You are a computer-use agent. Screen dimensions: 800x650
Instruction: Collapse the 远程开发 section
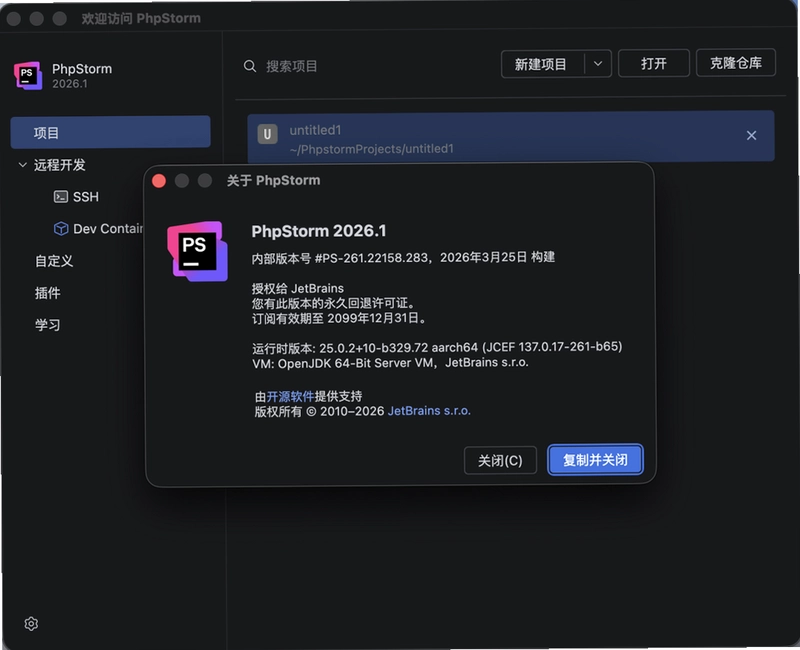tap(22, 165)
